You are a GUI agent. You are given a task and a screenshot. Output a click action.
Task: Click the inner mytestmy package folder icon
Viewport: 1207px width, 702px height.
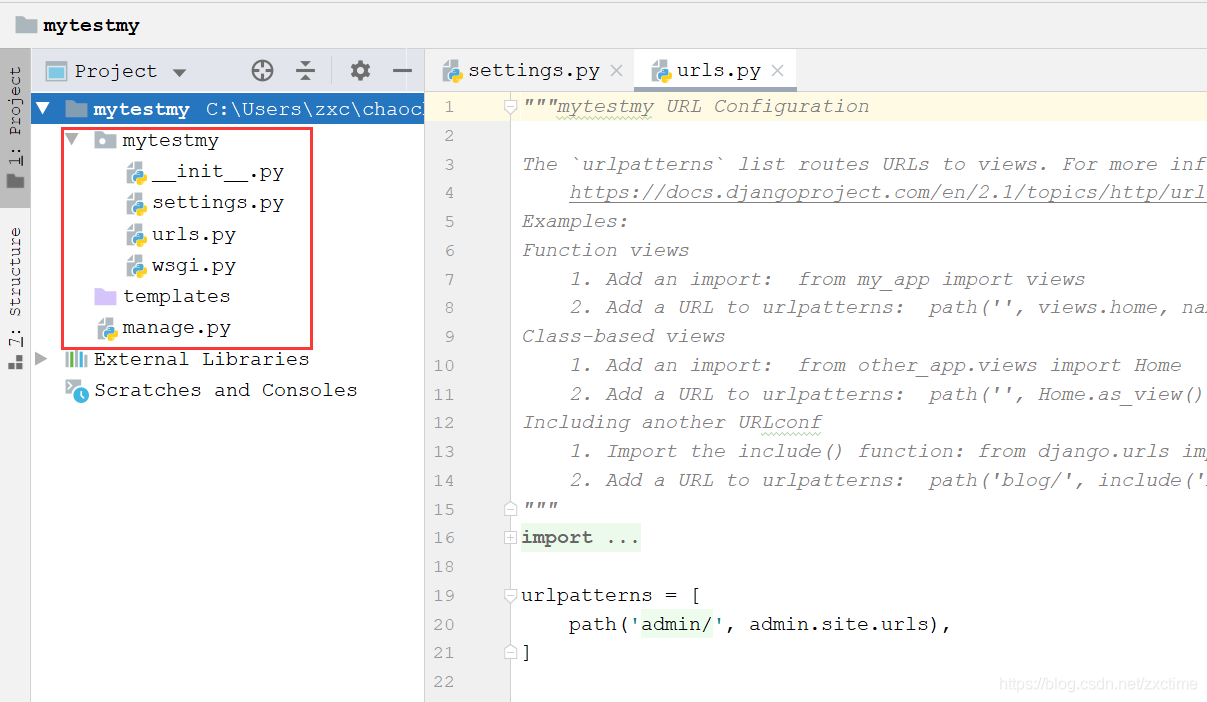pyautogui.click(x=105, y=140)
